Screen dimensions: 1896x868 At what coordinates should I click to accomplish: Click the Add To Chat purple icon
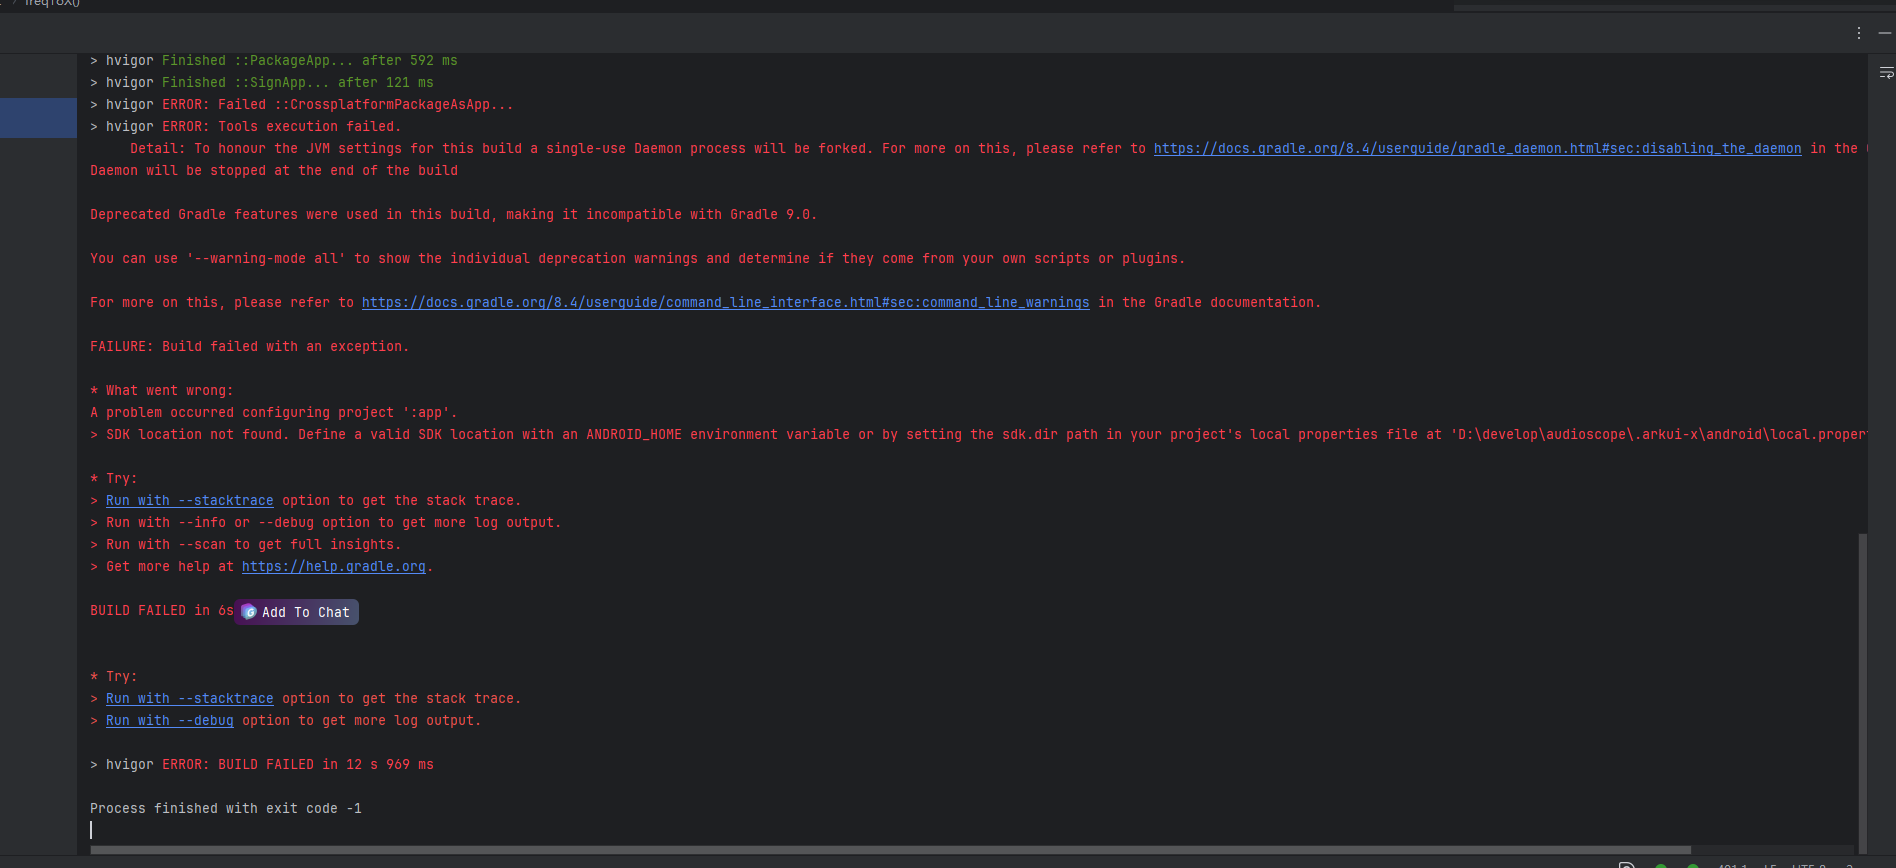(249, 612)
